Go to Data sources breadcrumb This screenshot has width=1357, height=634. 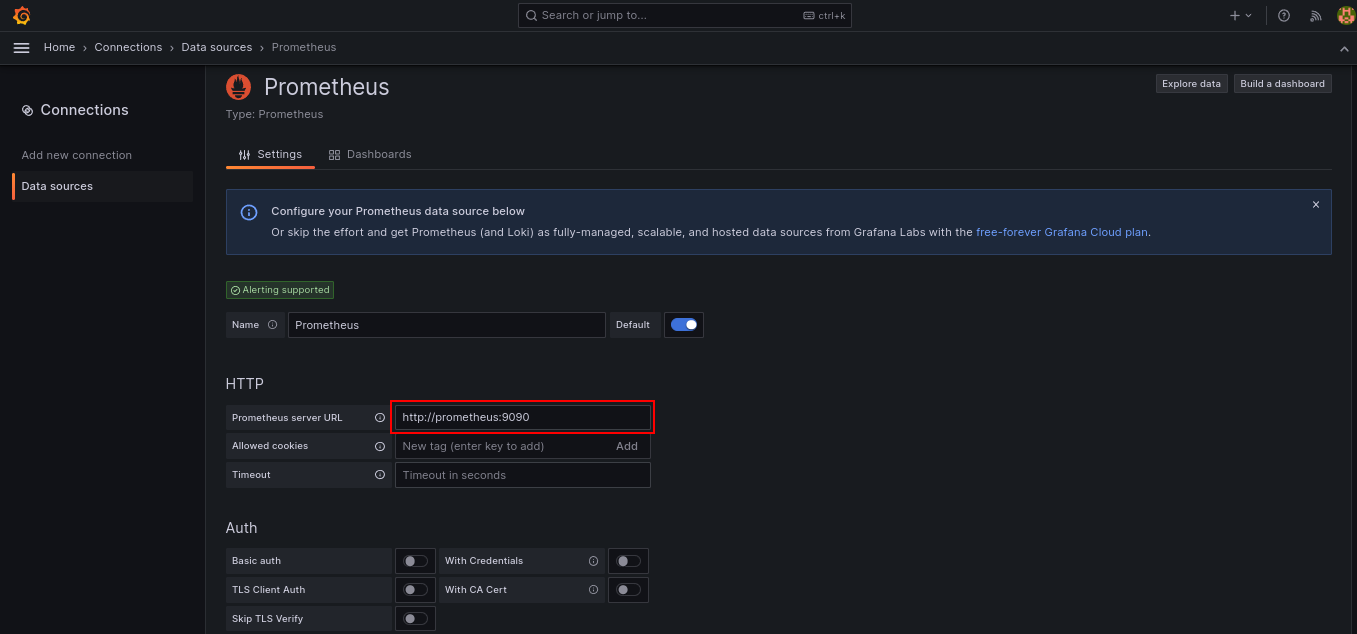217,47
